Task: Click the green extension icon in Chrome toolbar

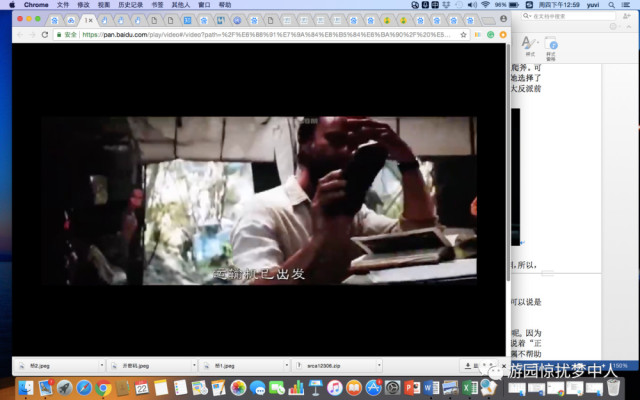Action: coord(491,35)
